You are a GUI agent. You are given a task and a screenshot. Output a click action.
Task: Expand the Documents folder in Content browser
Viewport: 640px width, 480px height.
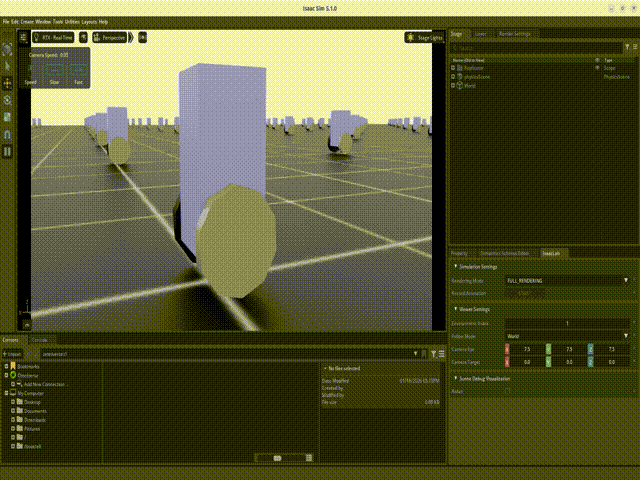(13, 411)
